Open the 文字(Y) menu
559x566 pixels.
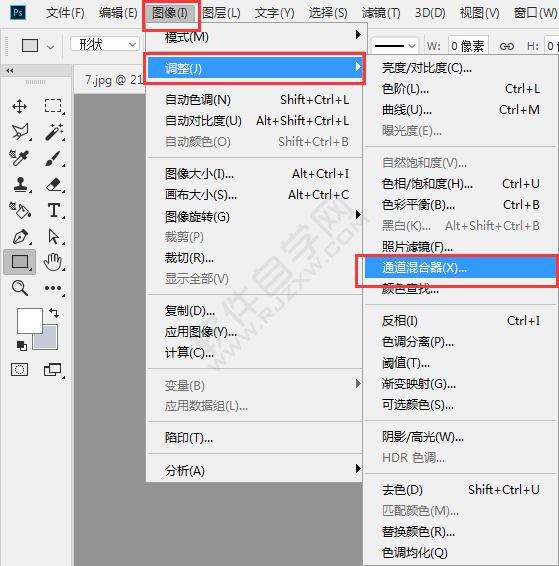click(x=275, y=13)
